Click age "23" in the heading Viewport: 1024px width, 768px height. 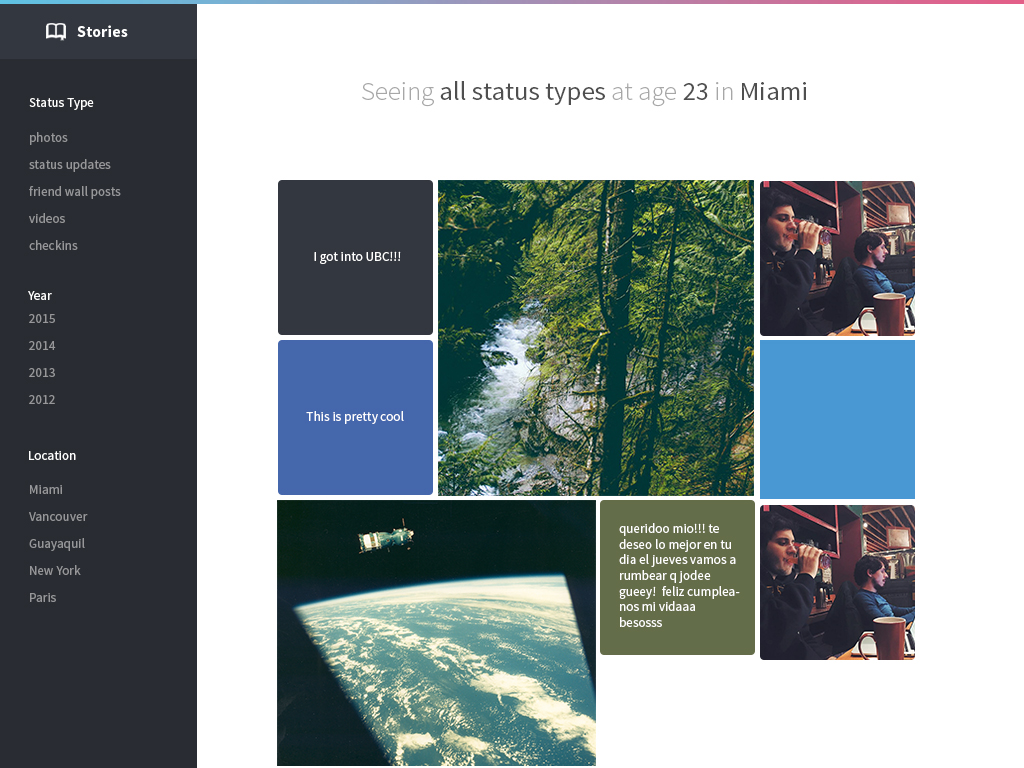pos(696,92)
